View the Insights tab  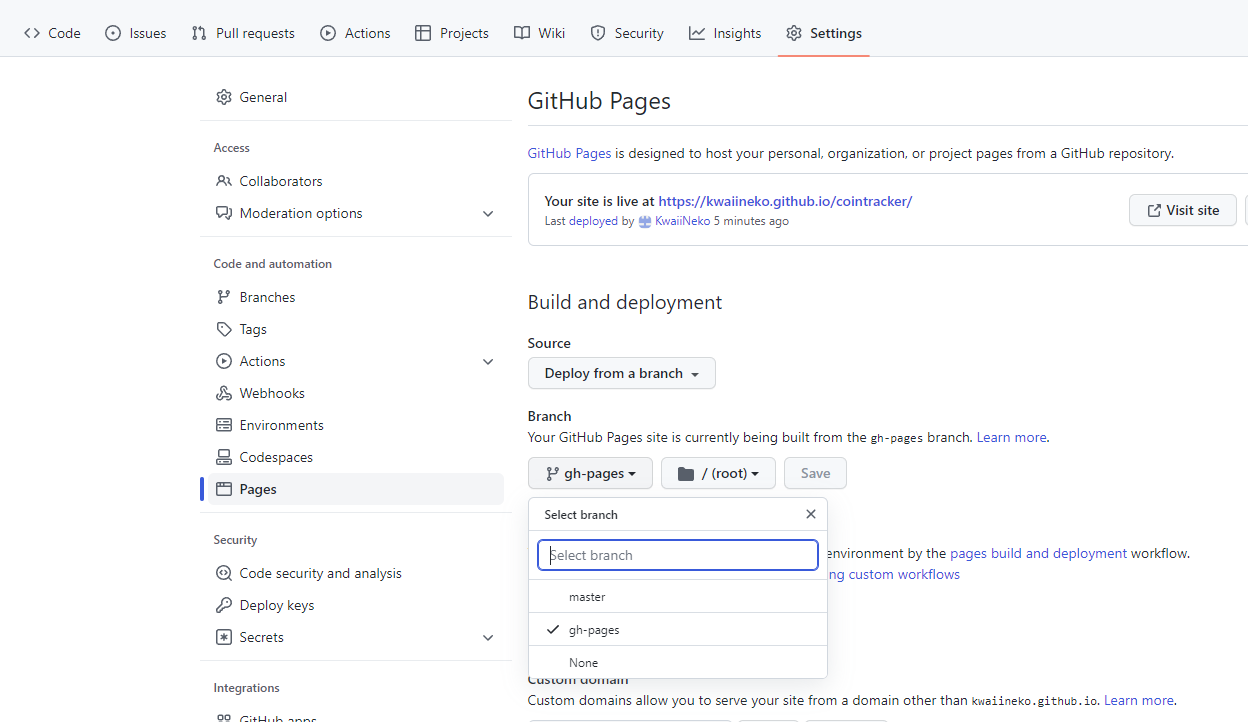pyautogui.click(x=725, y=33)
